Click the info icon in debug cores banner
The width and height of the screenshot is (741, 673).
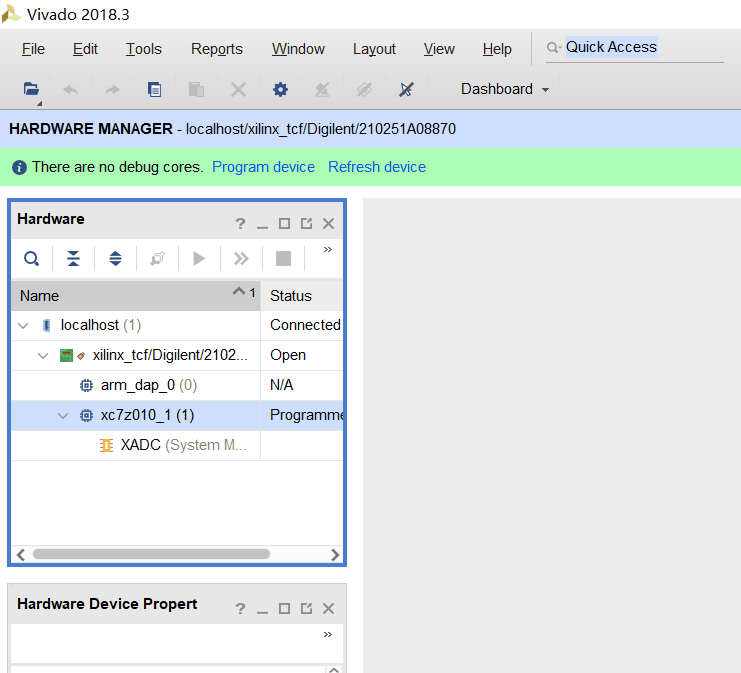19,167
